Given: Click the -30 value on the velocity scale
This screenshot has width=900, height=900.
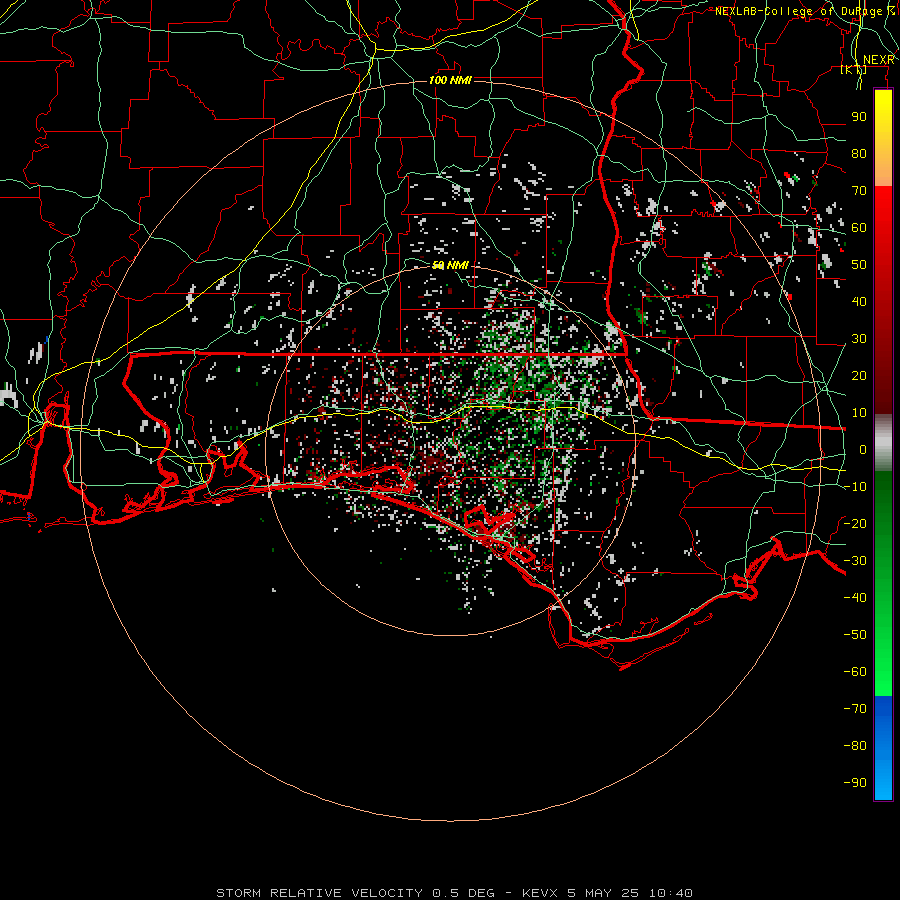Looking at the screenshot, I should (x=855, y=561).
